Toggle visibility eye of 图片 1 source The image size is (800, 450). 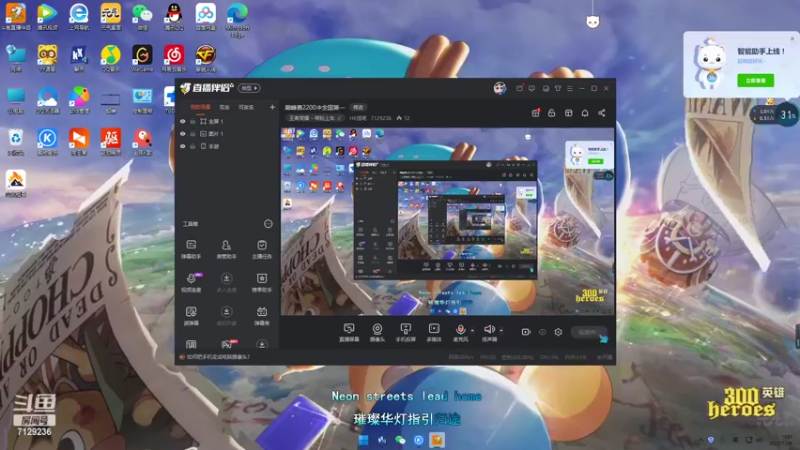point(183,134)
